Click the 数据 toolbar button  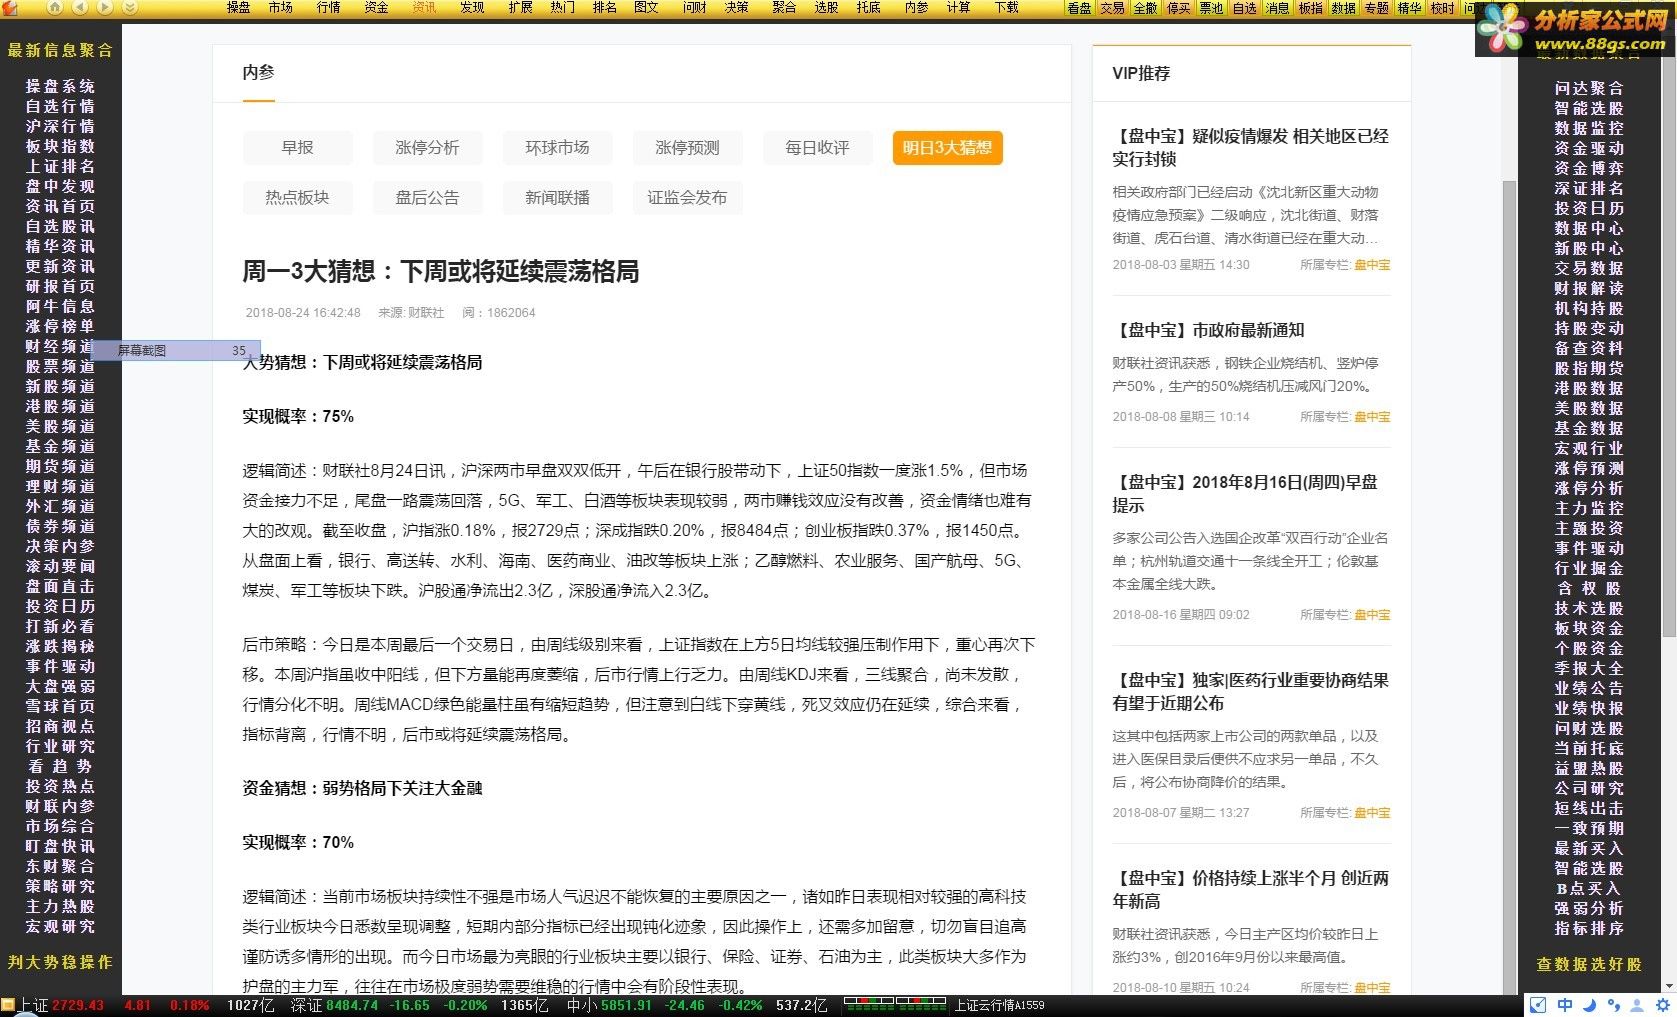coord(1343,8)
